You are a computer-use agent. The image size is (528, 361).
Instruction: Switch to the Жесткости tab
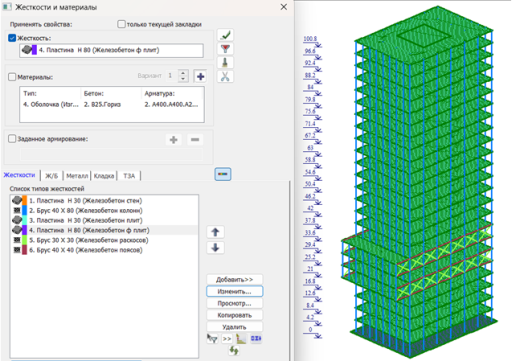tap(19, 175)
